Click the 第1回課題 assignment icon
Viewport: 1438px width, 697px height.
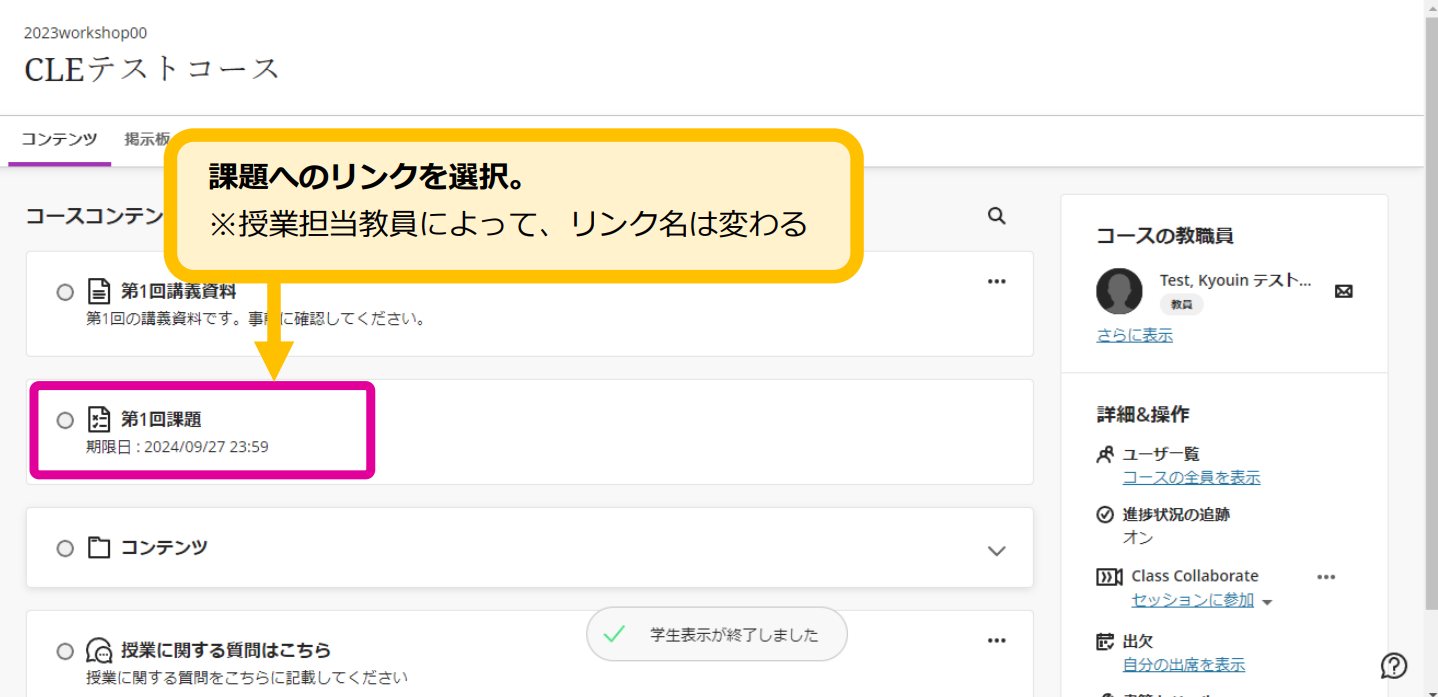pyautogui.click(x=98, y=419)
